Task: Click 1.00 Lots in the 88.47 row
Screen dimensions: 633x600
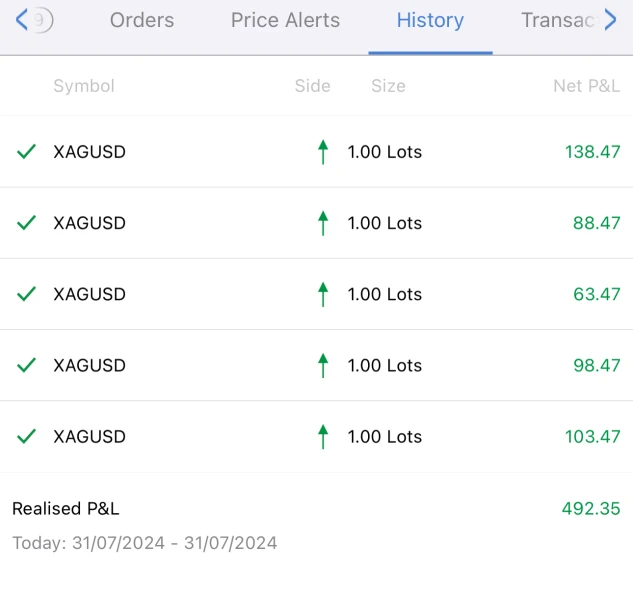Action: point(385,223)
